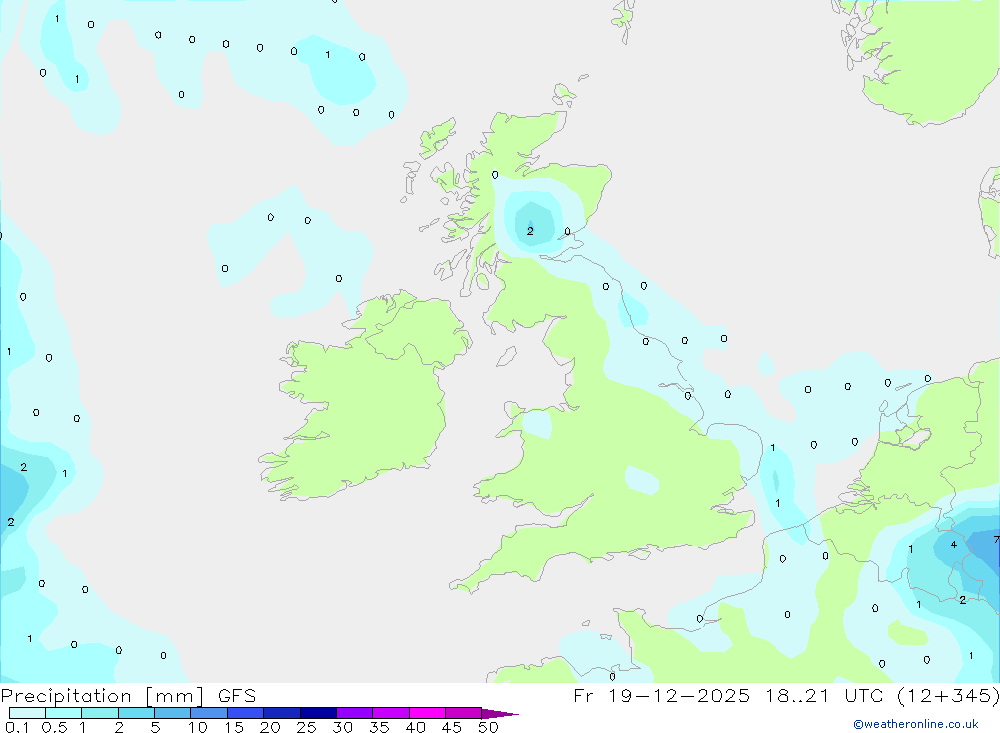Pick the 10–15 mm legend color swatch
The height and width of the screenshot is (733, 1000).
[209, 713]
